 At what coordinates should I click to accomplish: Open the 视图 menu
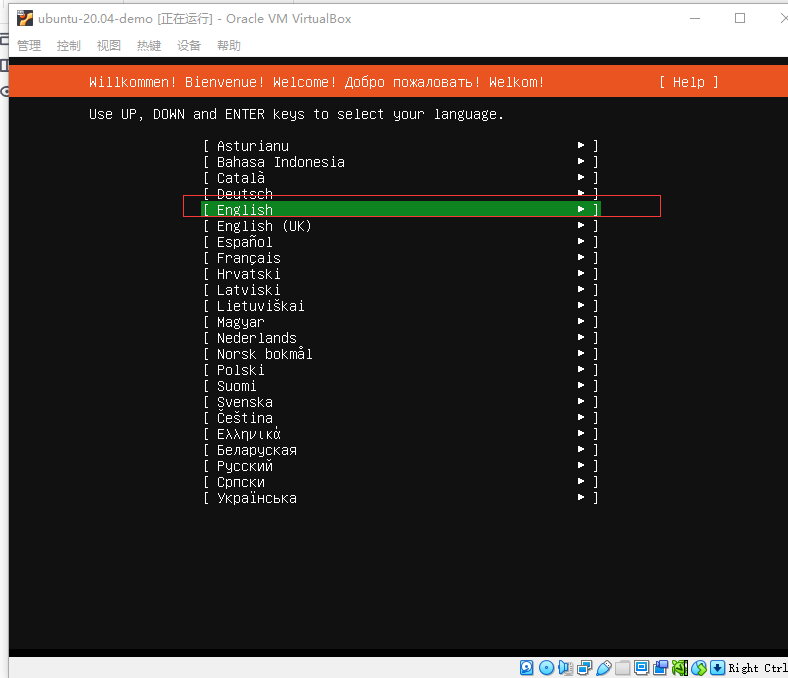(109, 46)
